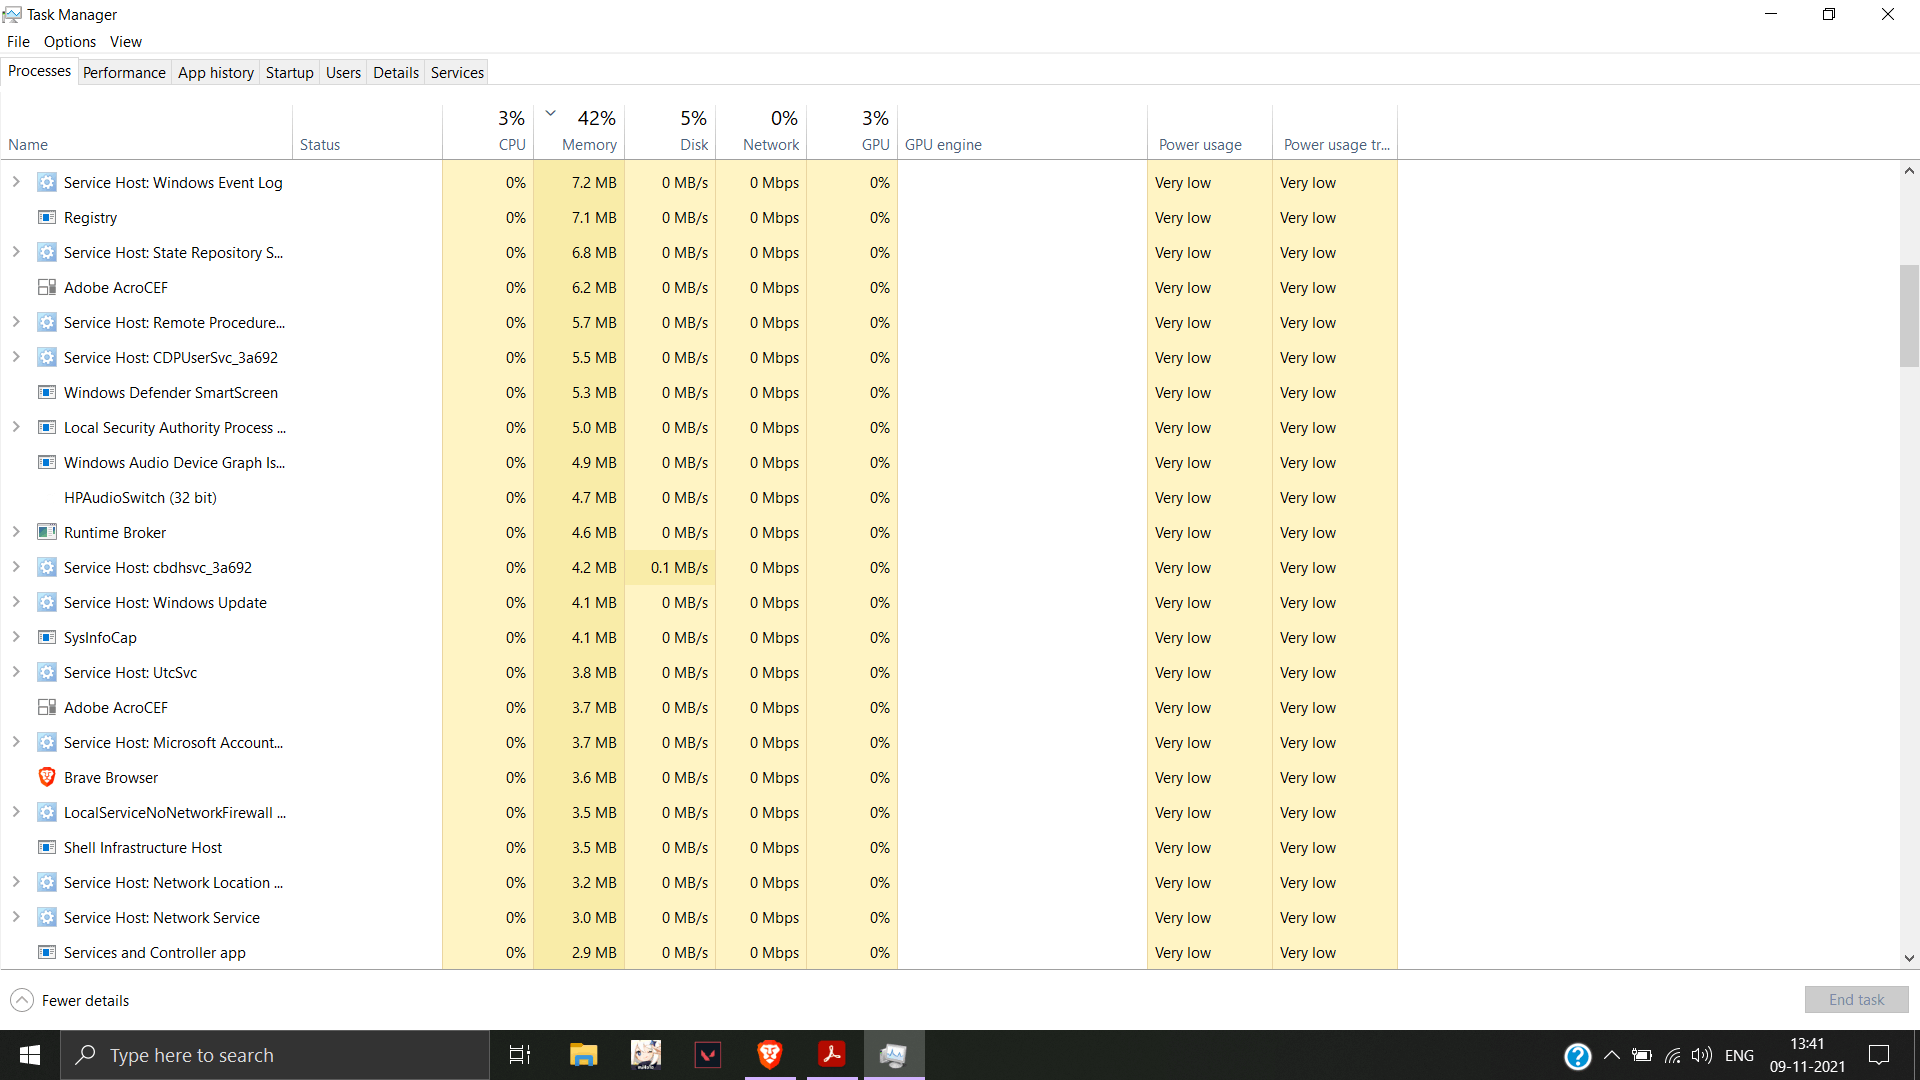Click the Runtime Broker process icon

point(46,532)
